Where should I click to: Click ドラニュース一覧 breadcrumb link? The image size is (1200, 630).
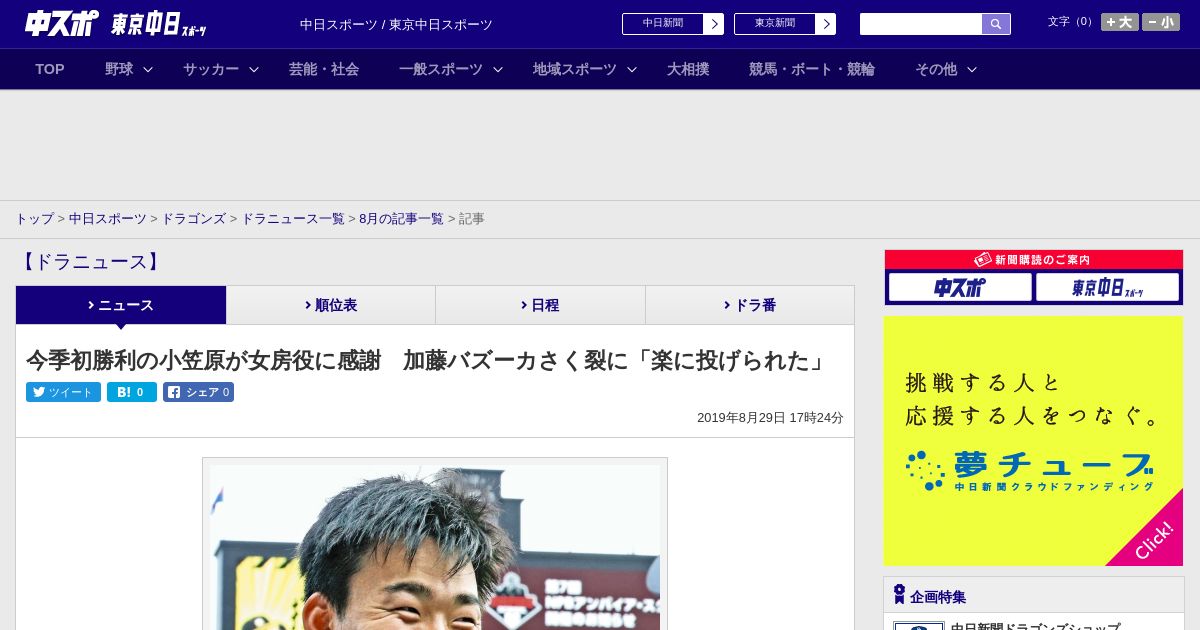coord(293,219)
